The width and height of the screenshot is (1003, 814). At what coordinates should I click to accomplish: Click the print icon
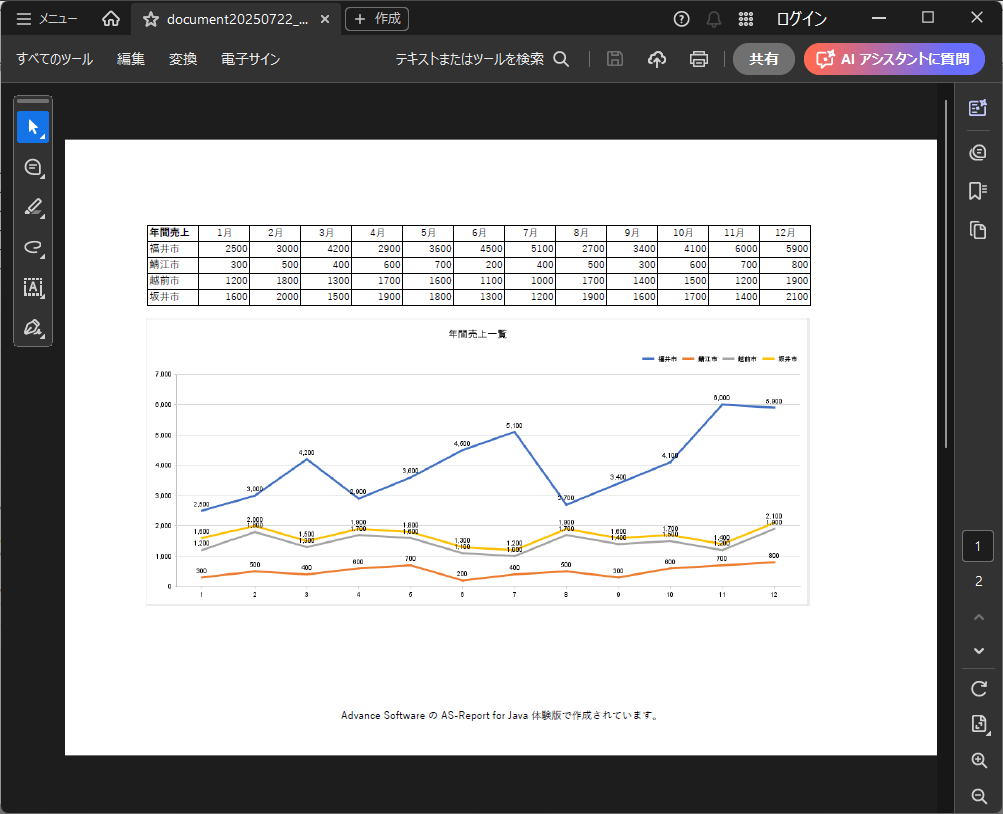click(x=699, y=59)
